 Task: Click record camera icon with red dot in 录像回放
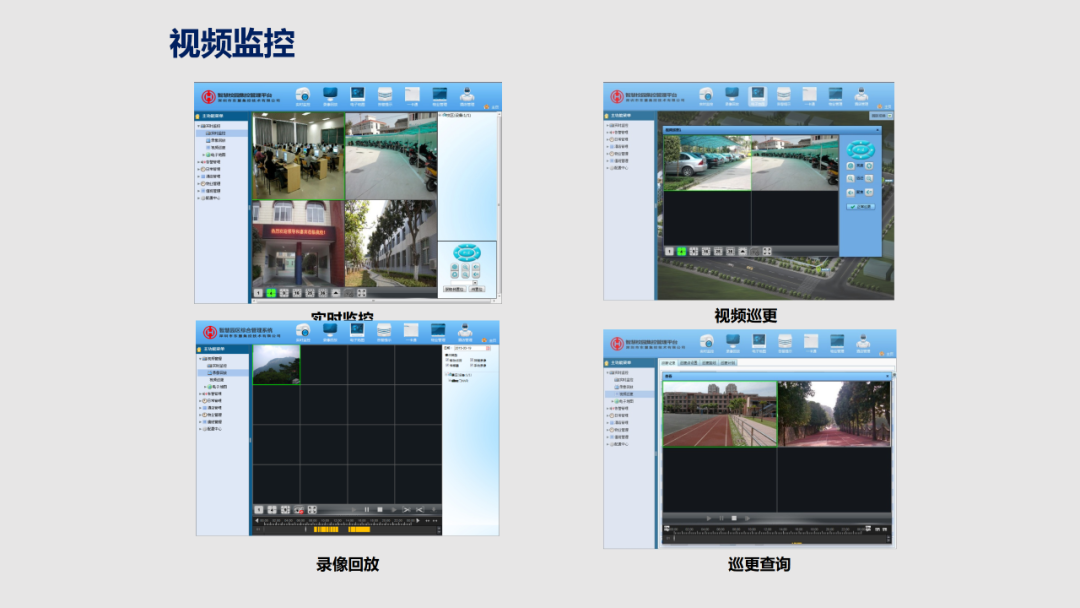299,510
